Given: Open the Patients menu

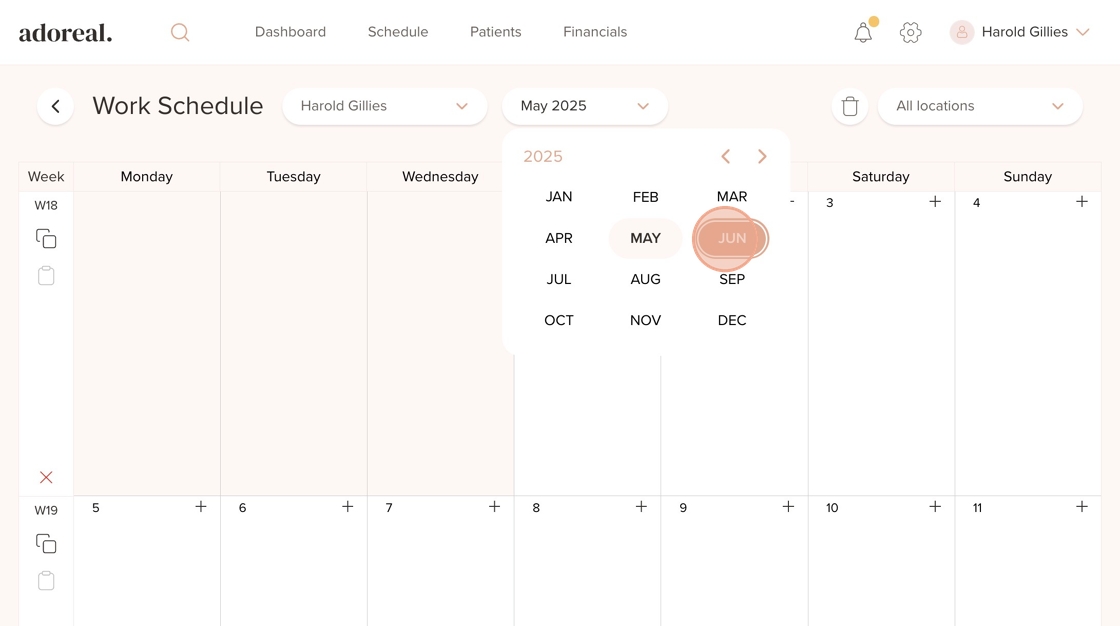Looking at the screenshot, I should (495, 32).
